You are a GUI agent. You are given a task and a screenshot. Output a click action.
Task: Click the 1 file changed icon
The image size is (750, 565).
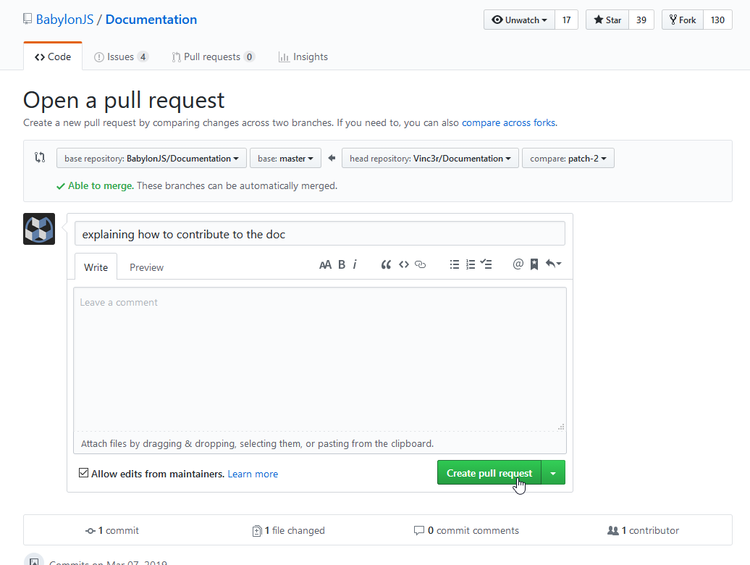[257, 531]
